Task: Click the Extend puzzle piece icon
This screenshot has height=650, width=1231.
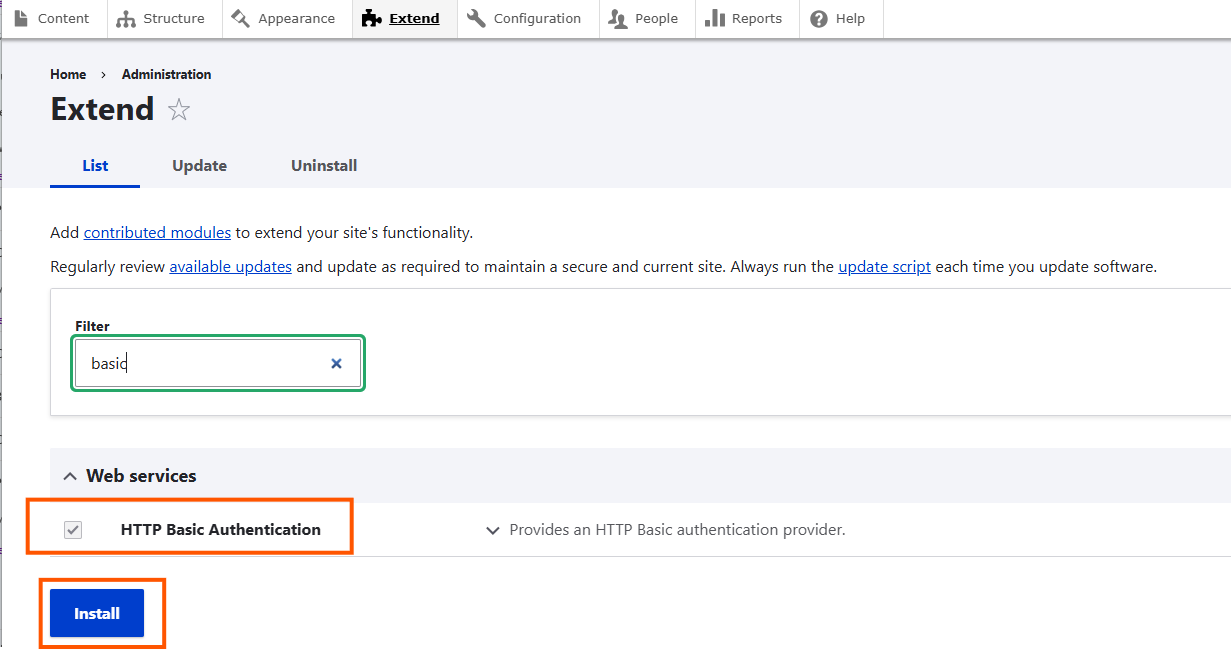Action: click(x=372, y=19)
